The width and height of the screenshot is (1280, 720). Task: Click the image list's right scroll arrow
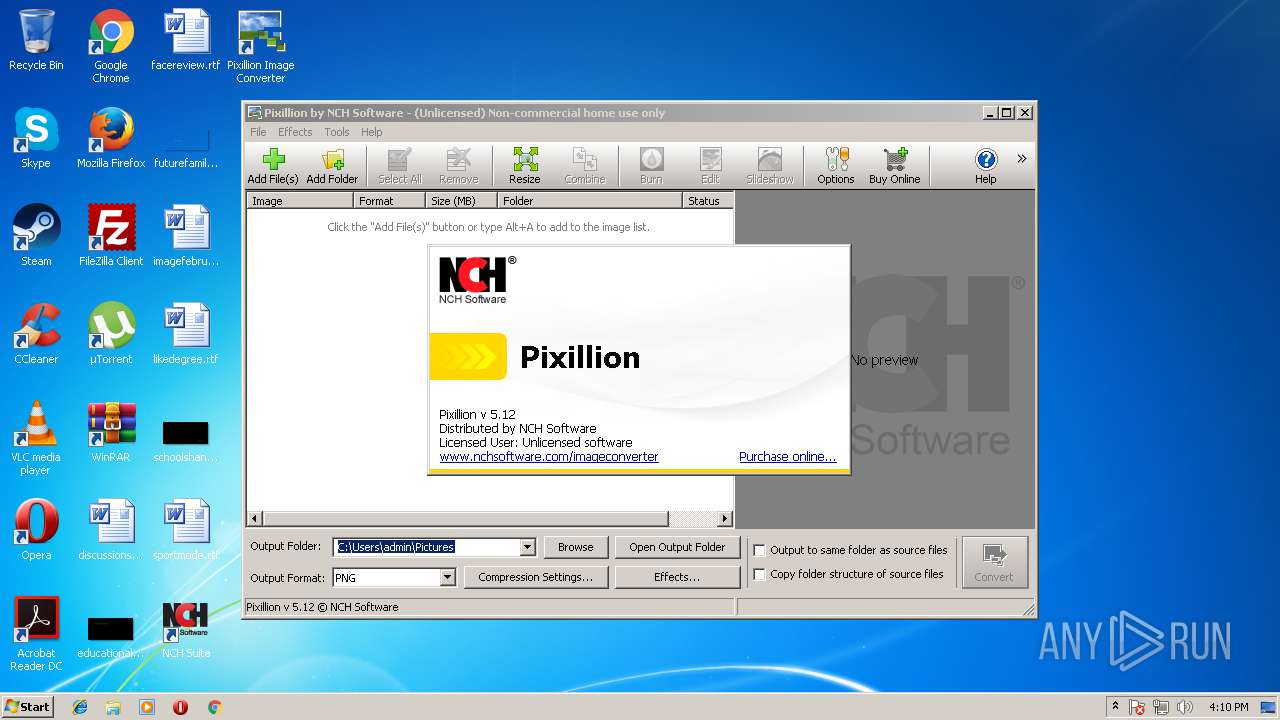[x=725, y=519]
